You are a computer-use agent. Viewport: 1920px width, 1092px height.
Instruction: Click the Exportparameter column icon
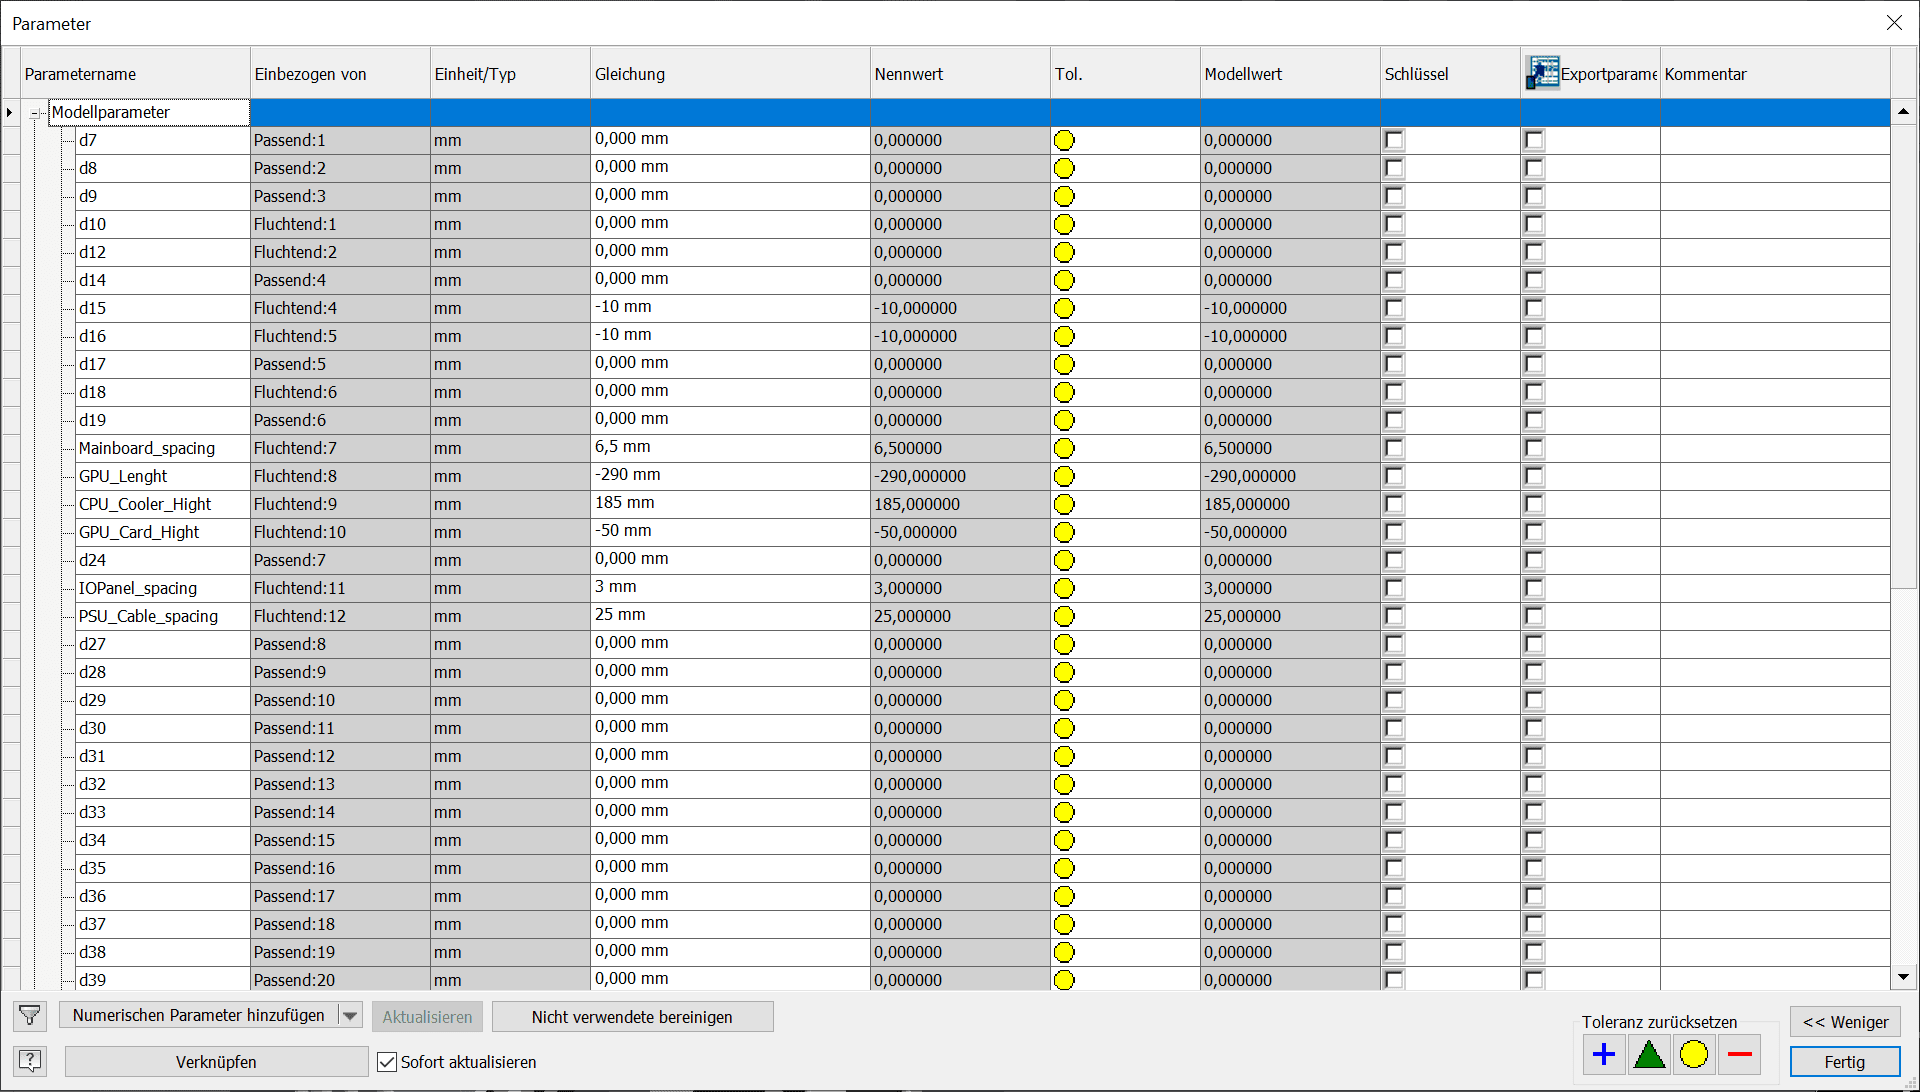[1542, 73]
